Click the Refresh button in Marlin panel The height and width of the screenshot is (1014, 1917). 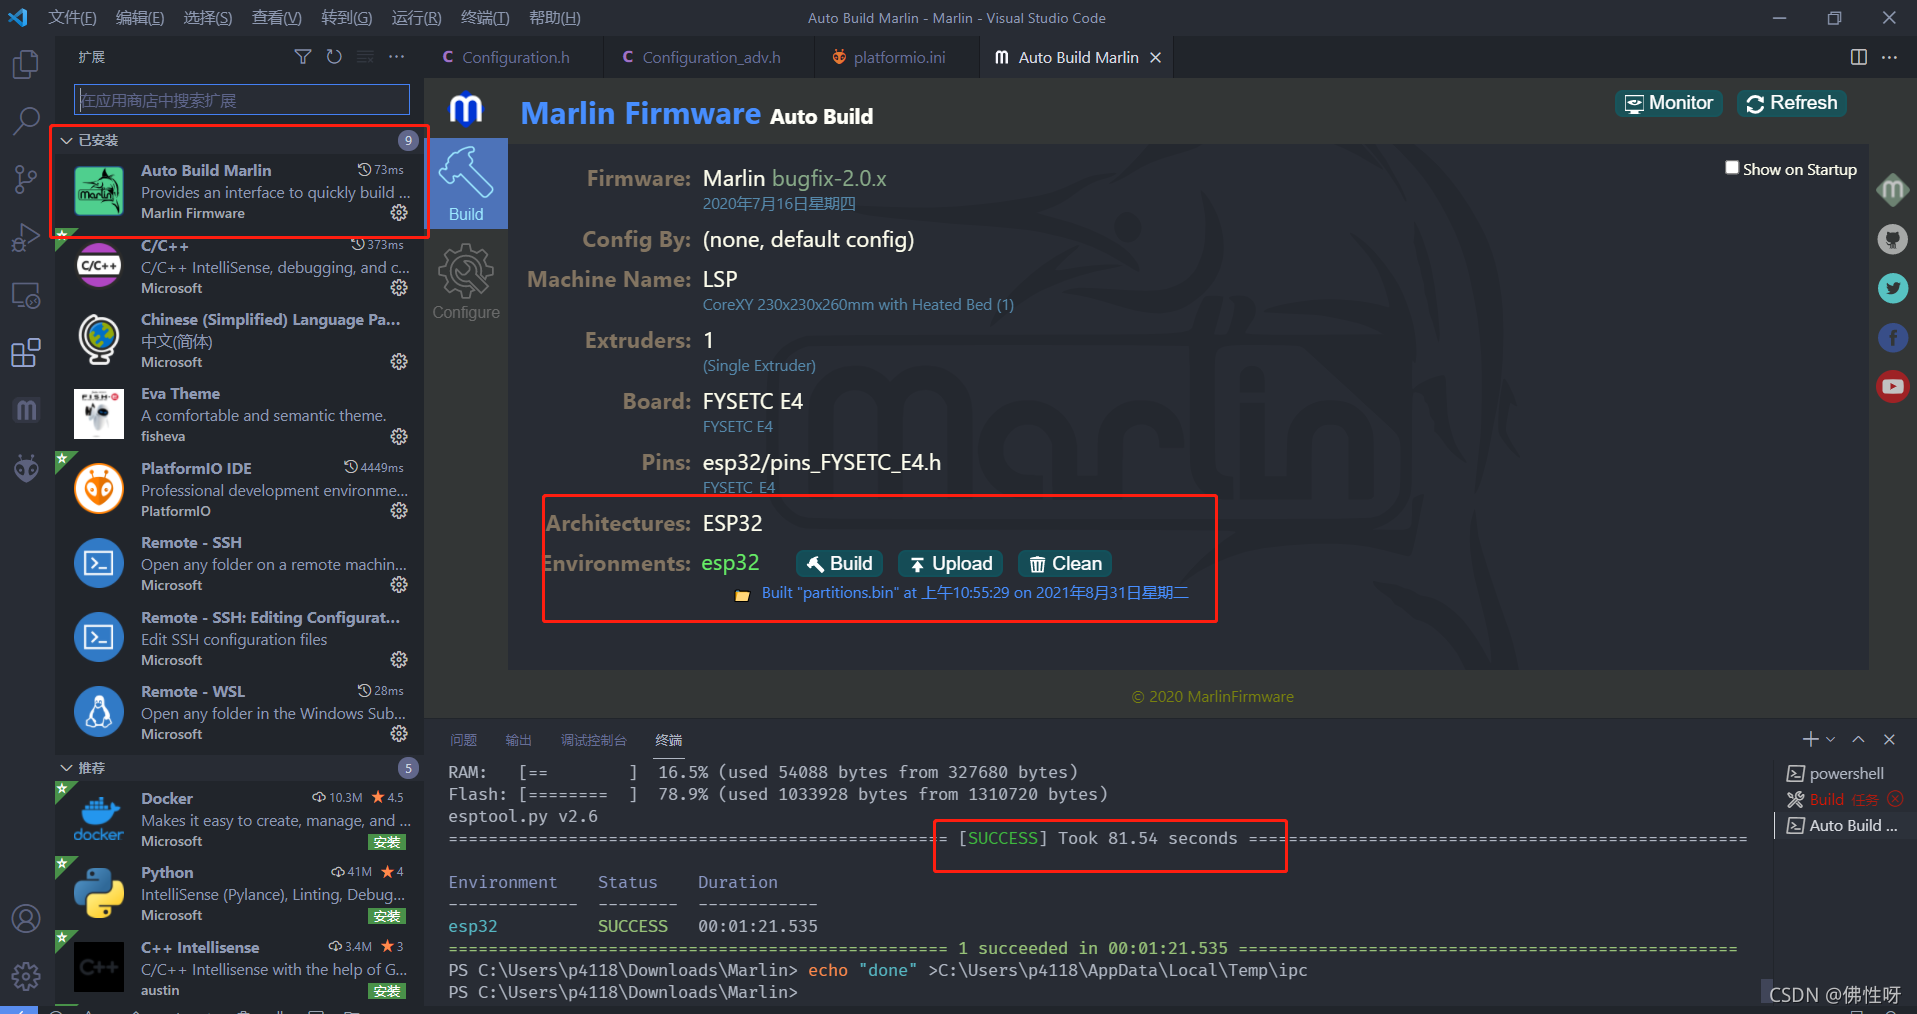tap(1791, 103)
